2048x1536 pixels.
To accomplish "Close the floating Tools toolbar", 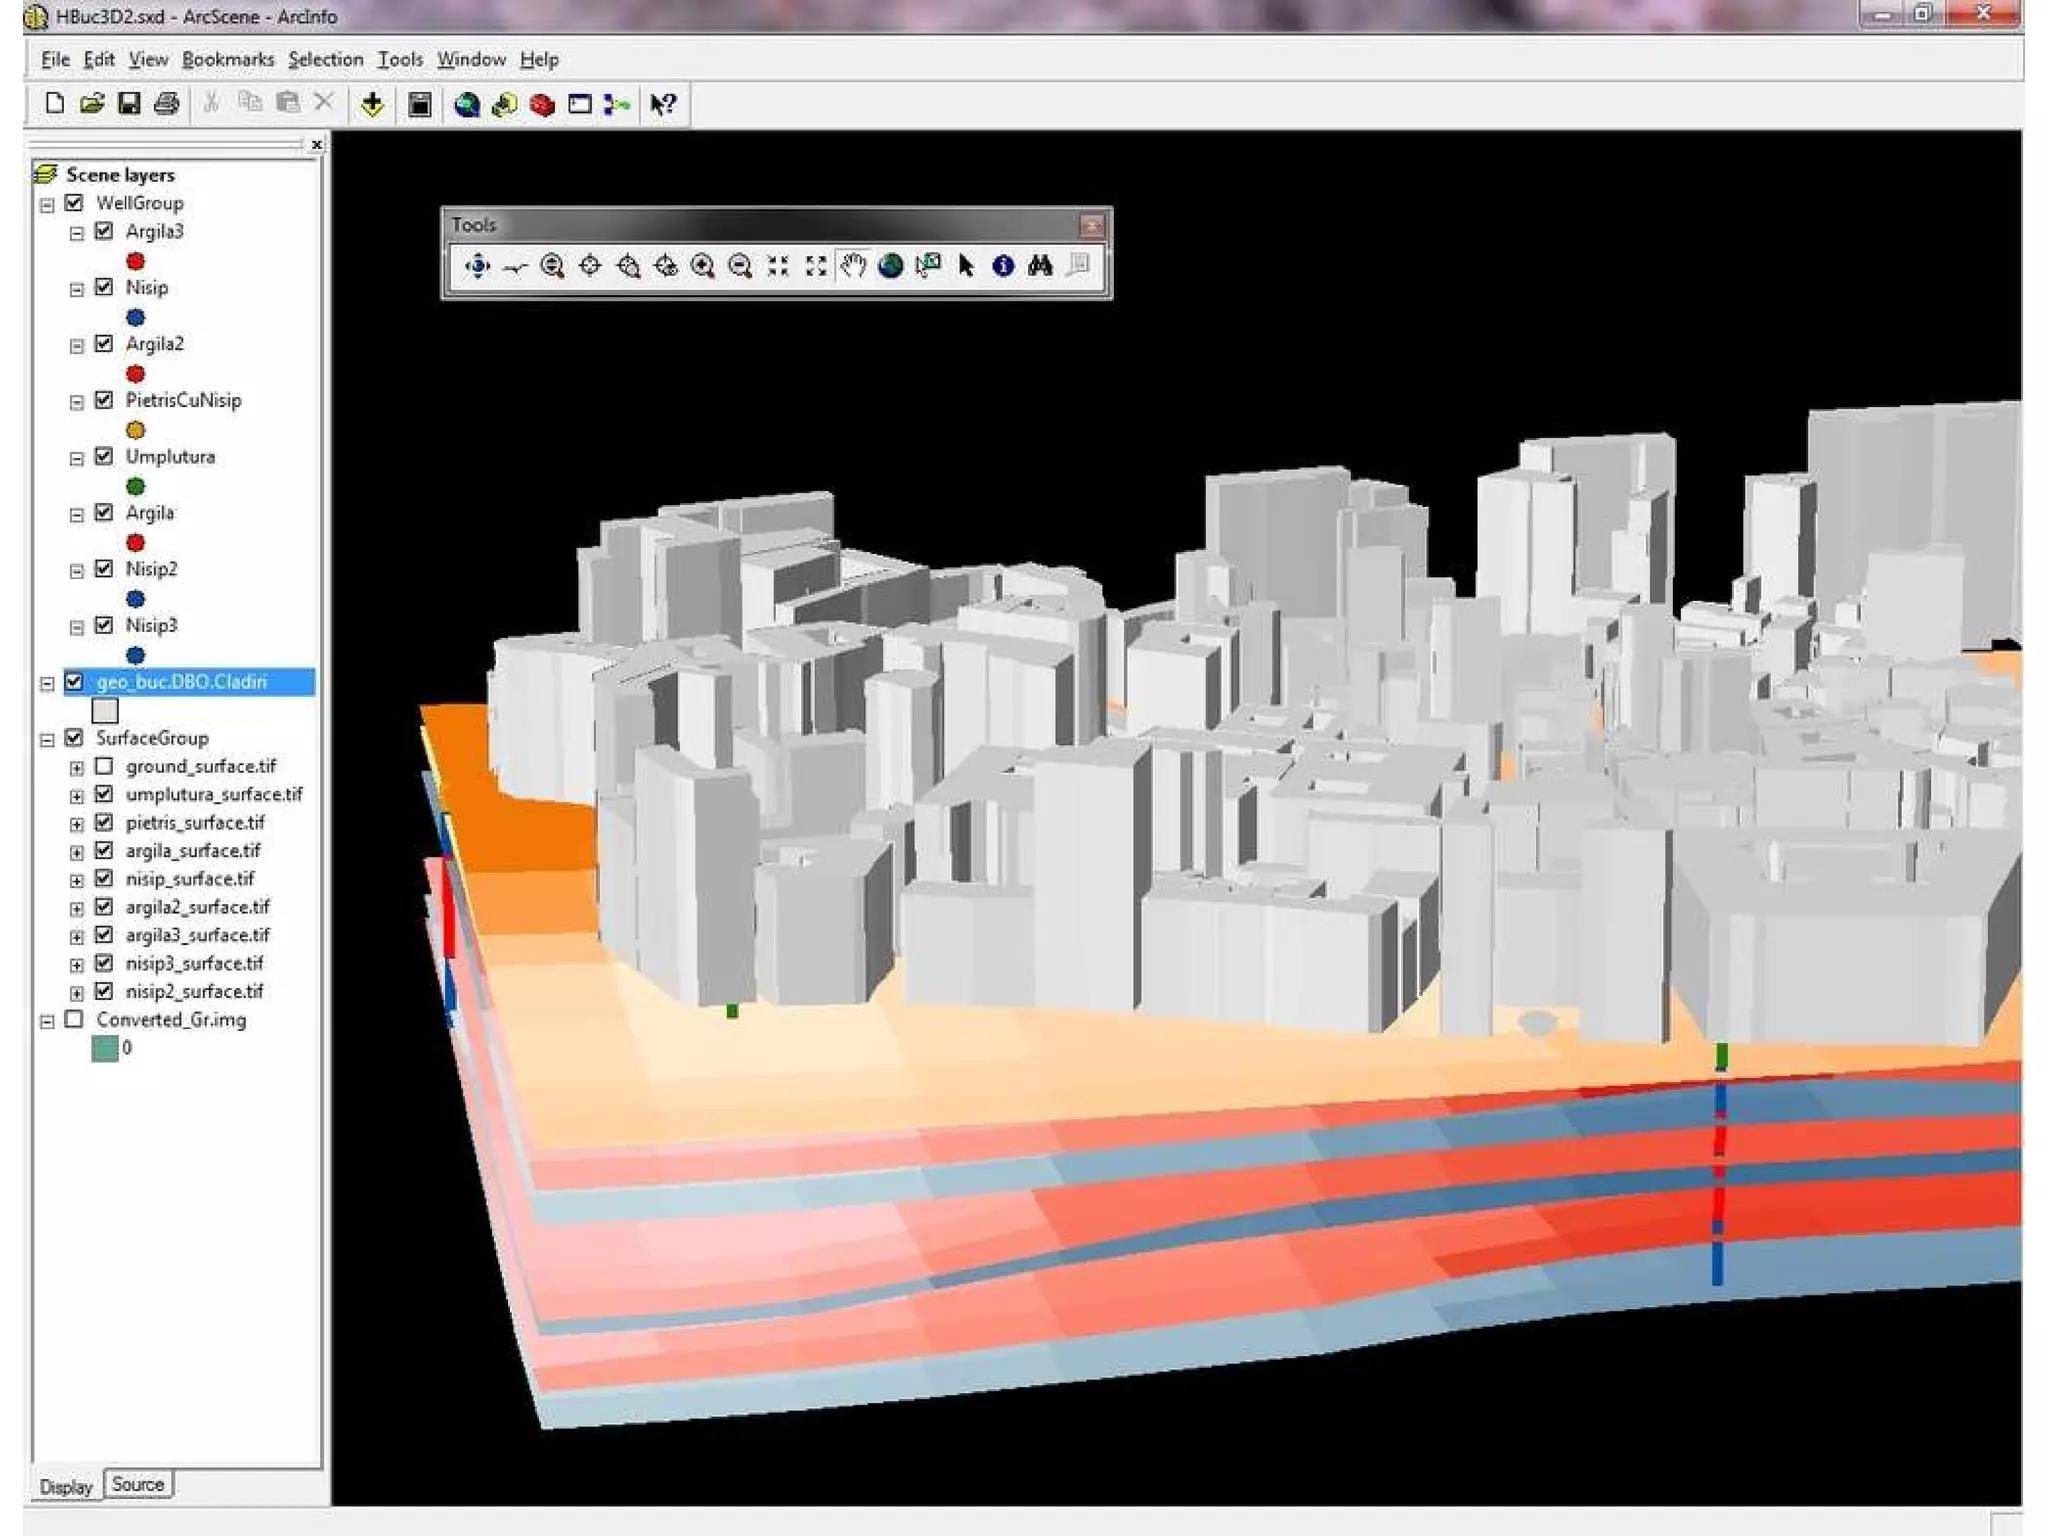I will pyautogui.click(x=1091, y=225).
